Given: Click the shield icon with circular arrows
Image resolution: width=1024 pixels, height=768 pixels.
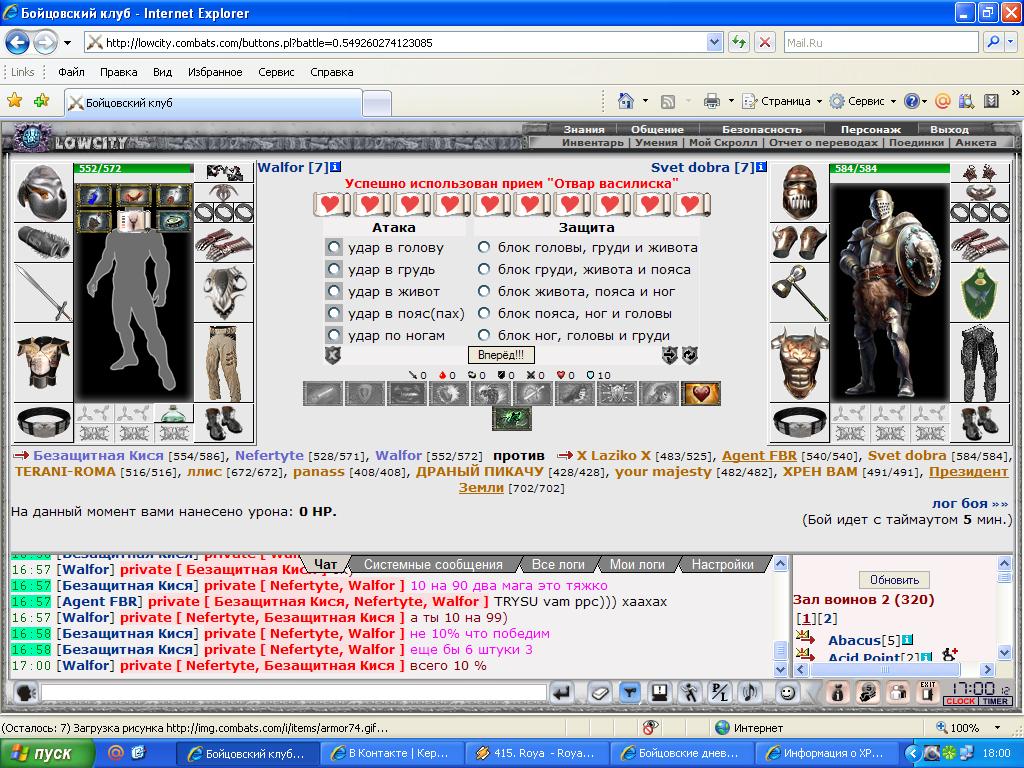Looking at the screenshot, I should pos(690,355).
